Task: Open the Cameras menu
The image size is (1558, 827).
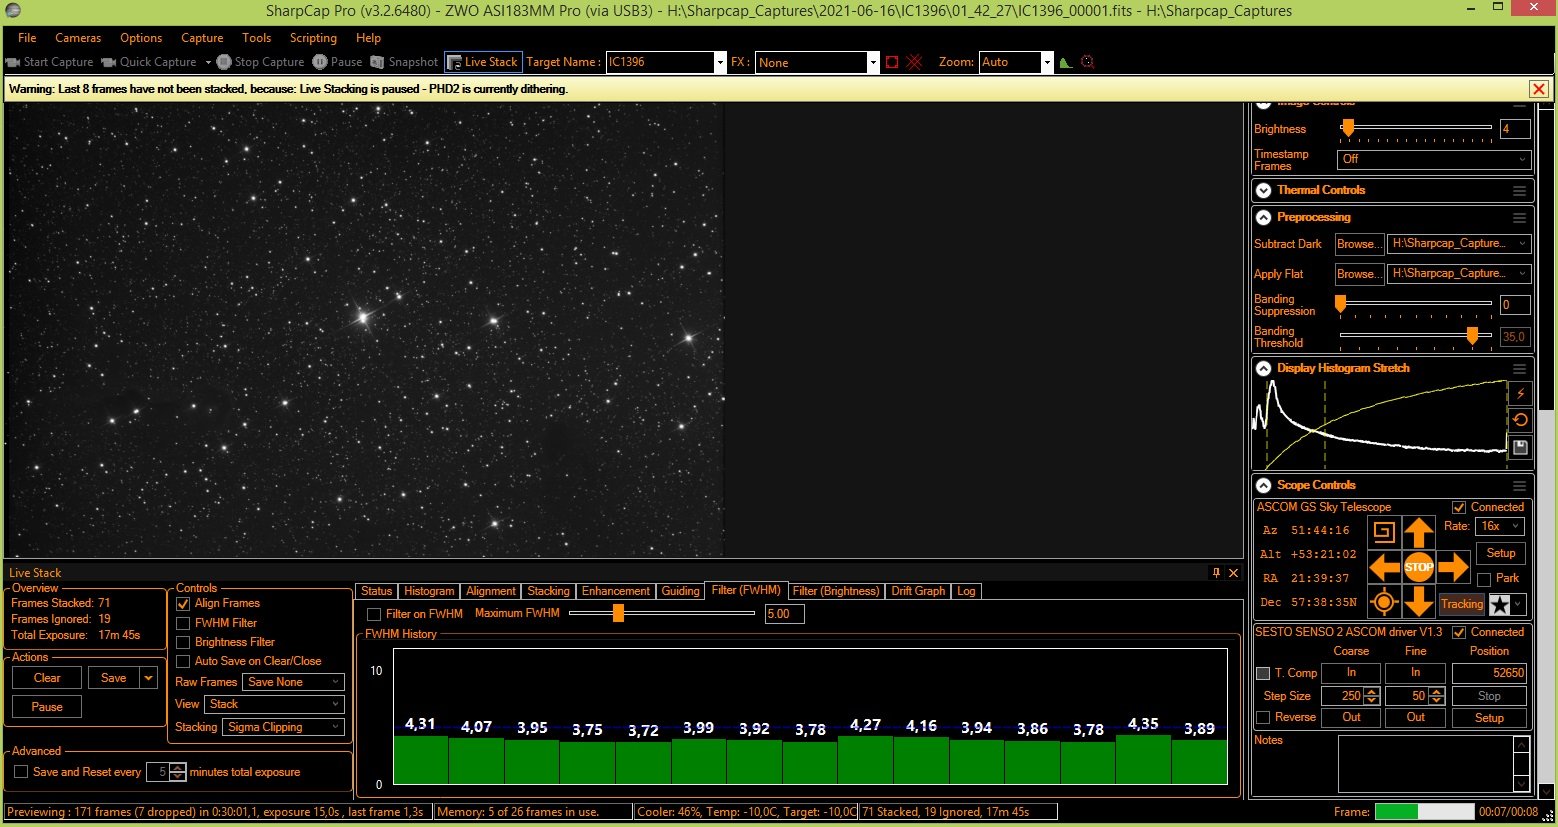Action: click(x=78, y=38)
